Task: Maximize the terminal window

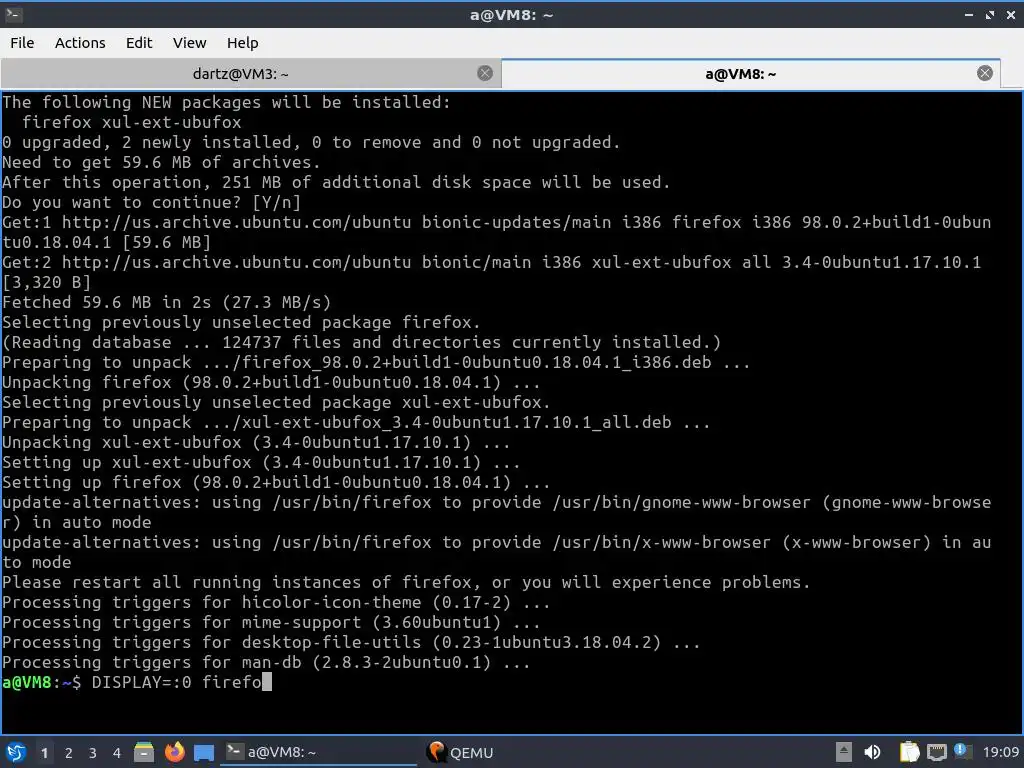Action: point(990,14)
